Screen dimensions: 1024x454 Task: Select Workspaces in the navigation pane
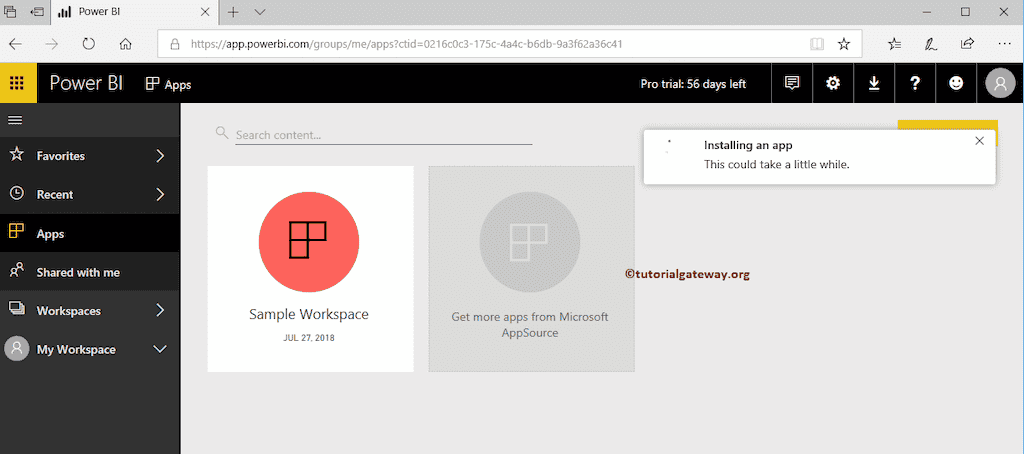point(89,310)
